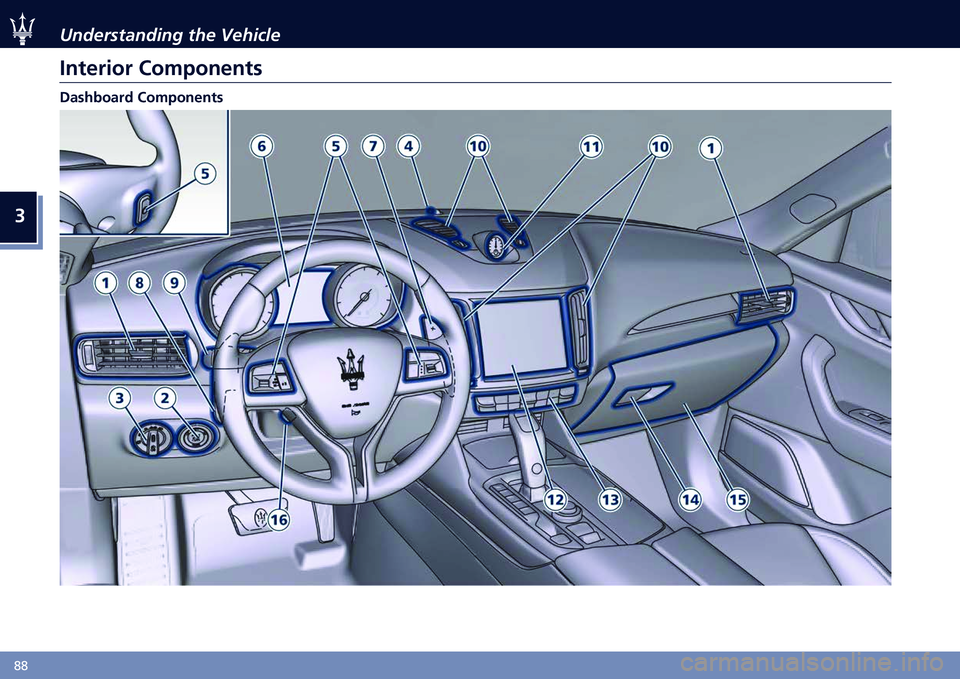Click the 'Dashboard Components' subheading

coord(141,97)
